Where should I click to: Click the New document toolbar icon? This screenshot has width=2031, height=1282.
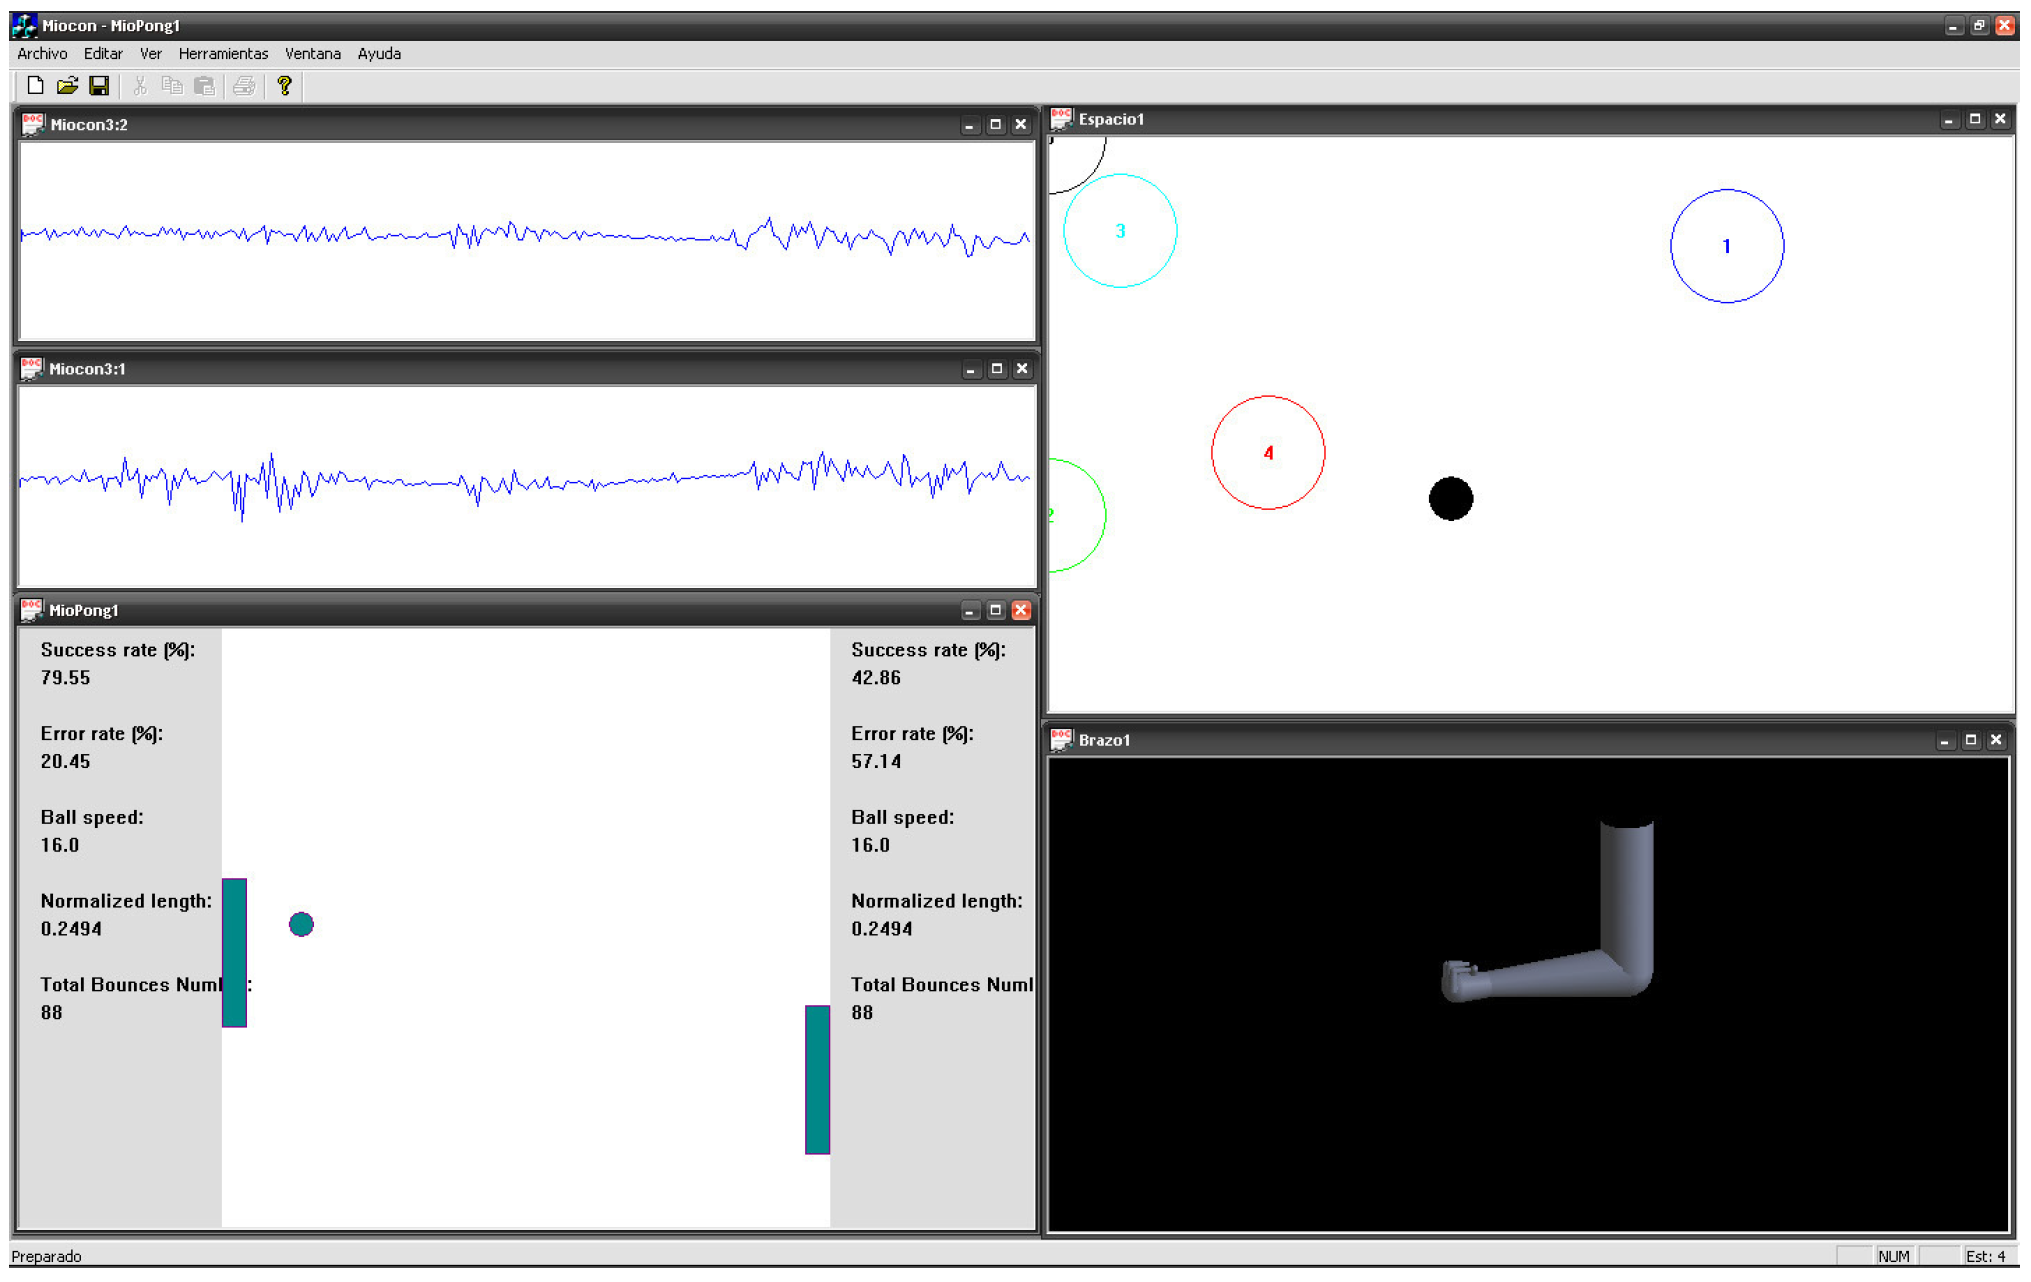click(35, 86)
